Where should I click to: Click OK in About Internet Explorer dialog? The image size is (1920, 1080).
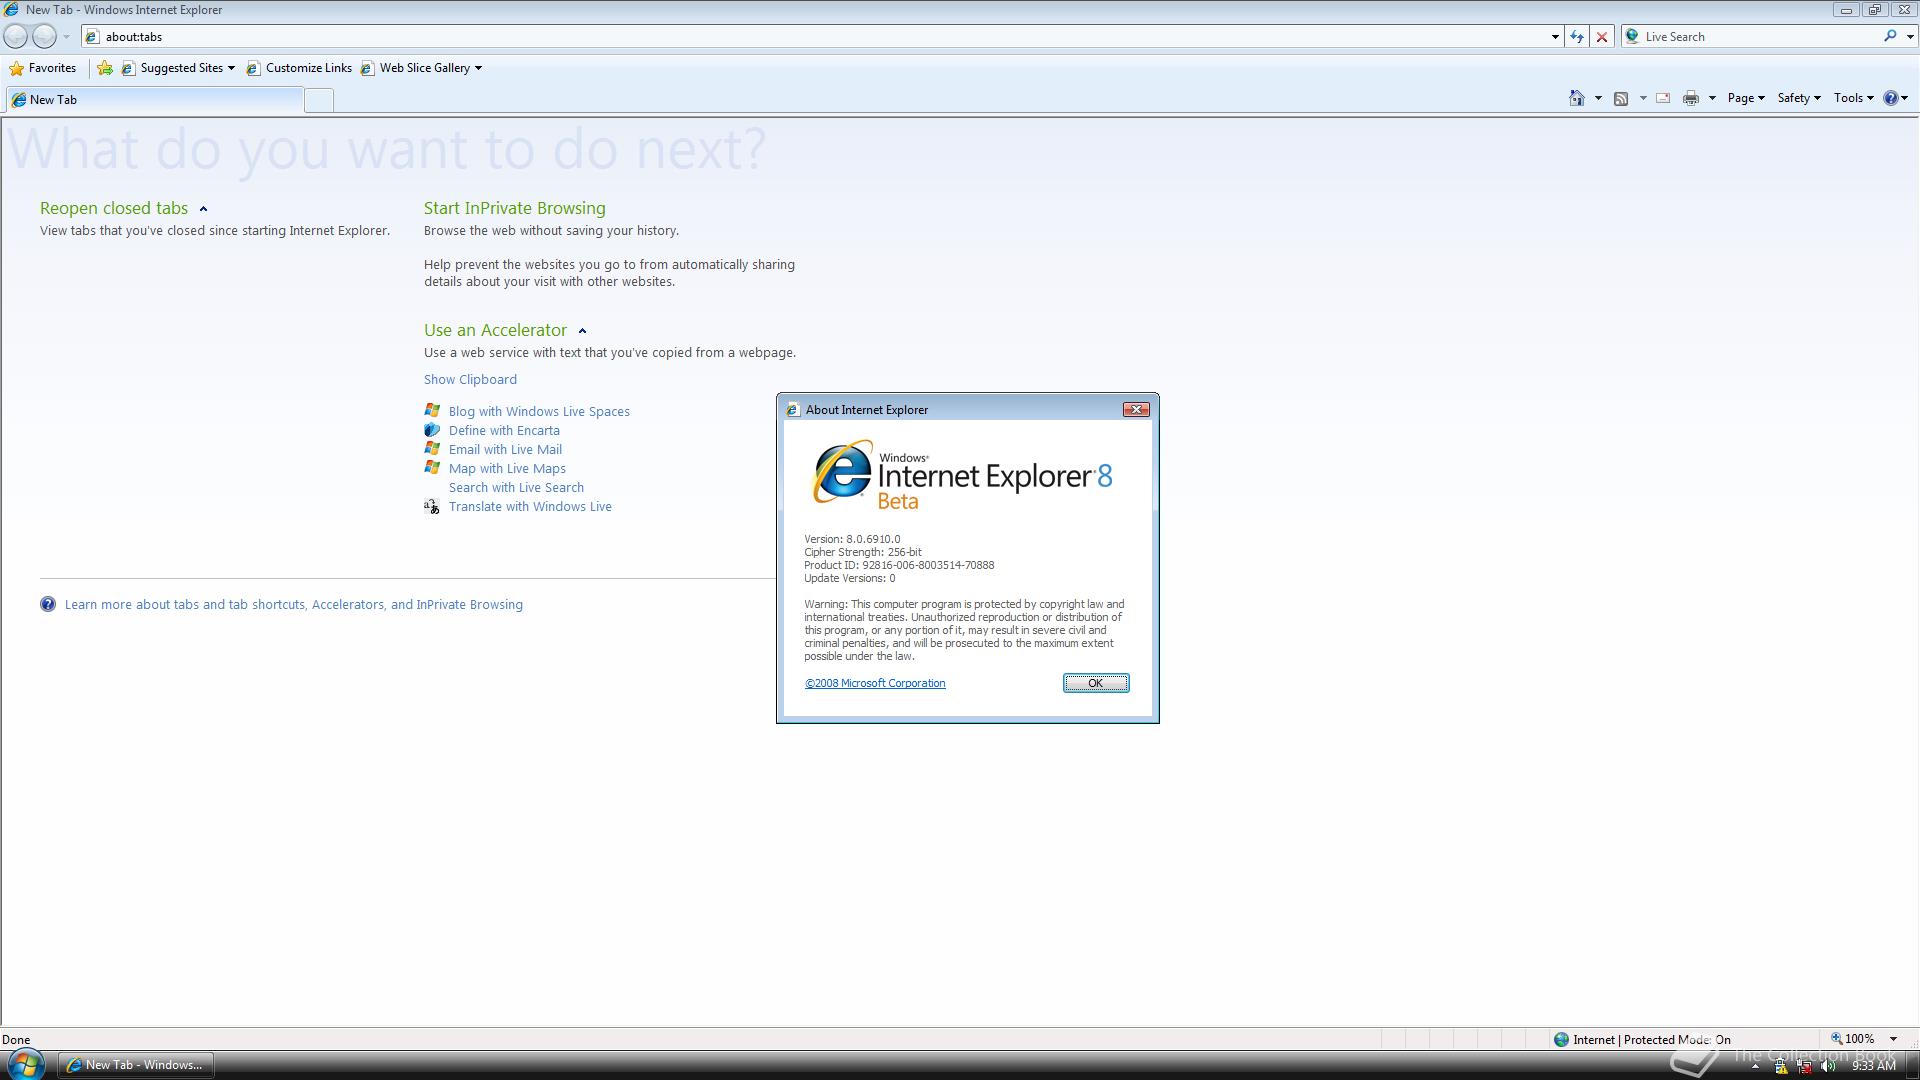[x=1096, y=683]
